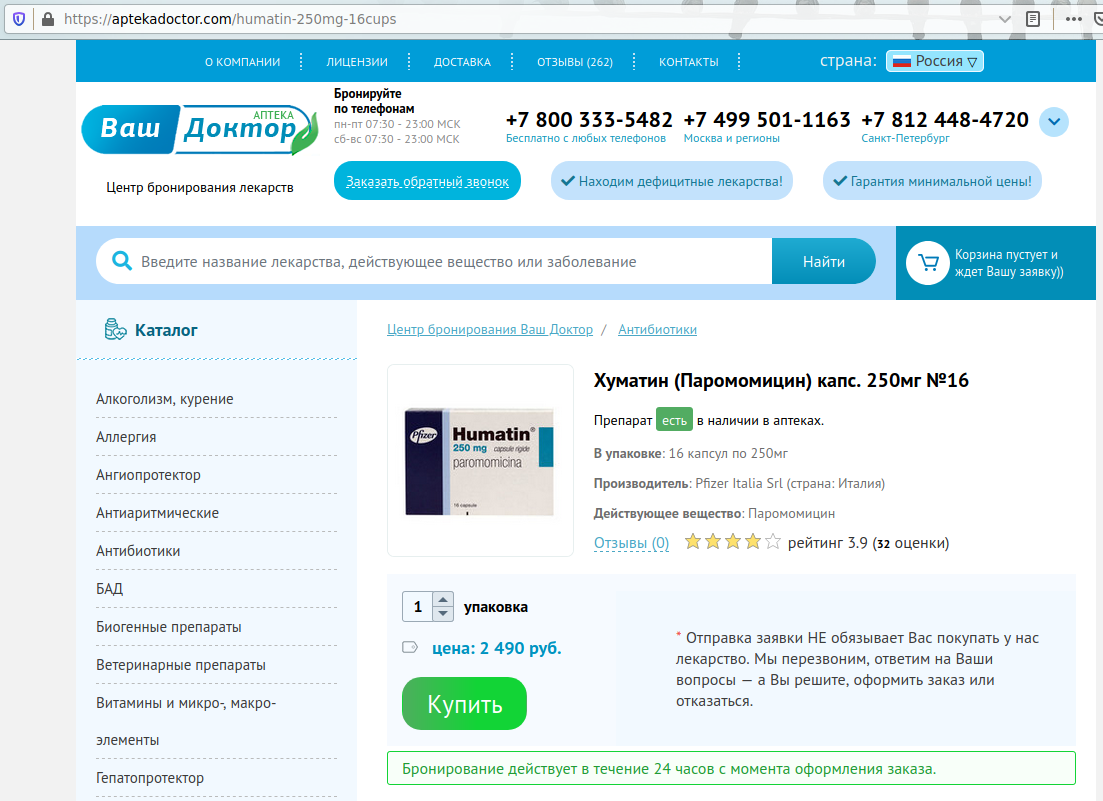Click phone number +7 812 448-4720
The image size is (1103, 801).
click(x=945, y=120)
